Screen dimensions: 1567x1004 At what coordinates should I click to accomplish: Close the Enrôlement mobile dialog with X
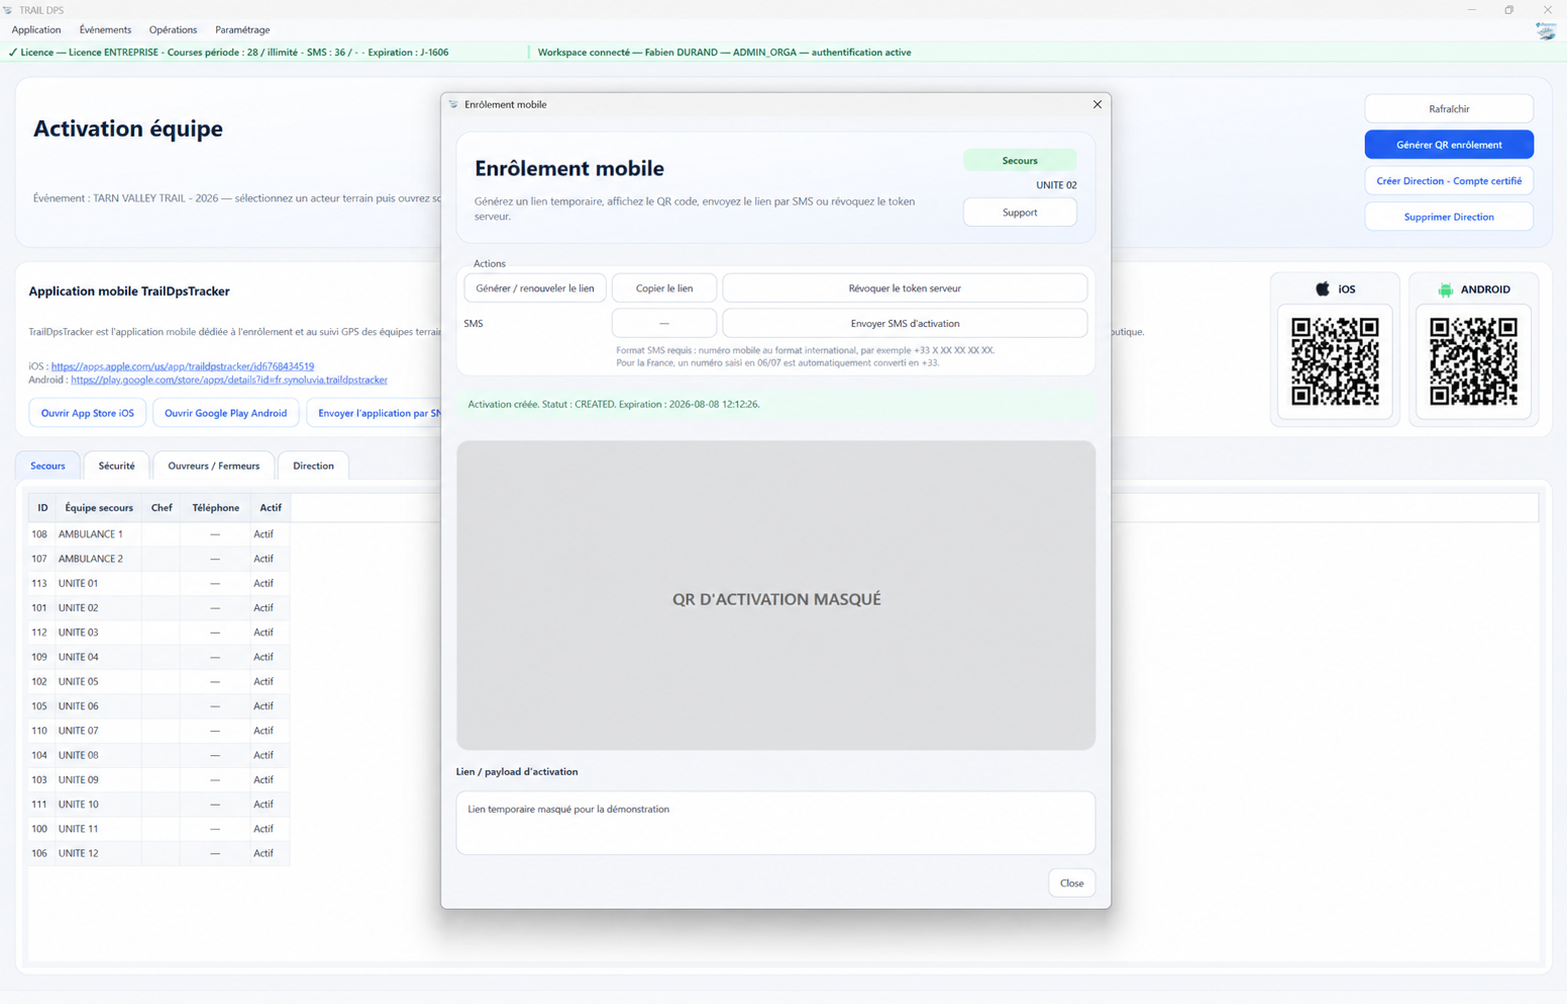1097,104
